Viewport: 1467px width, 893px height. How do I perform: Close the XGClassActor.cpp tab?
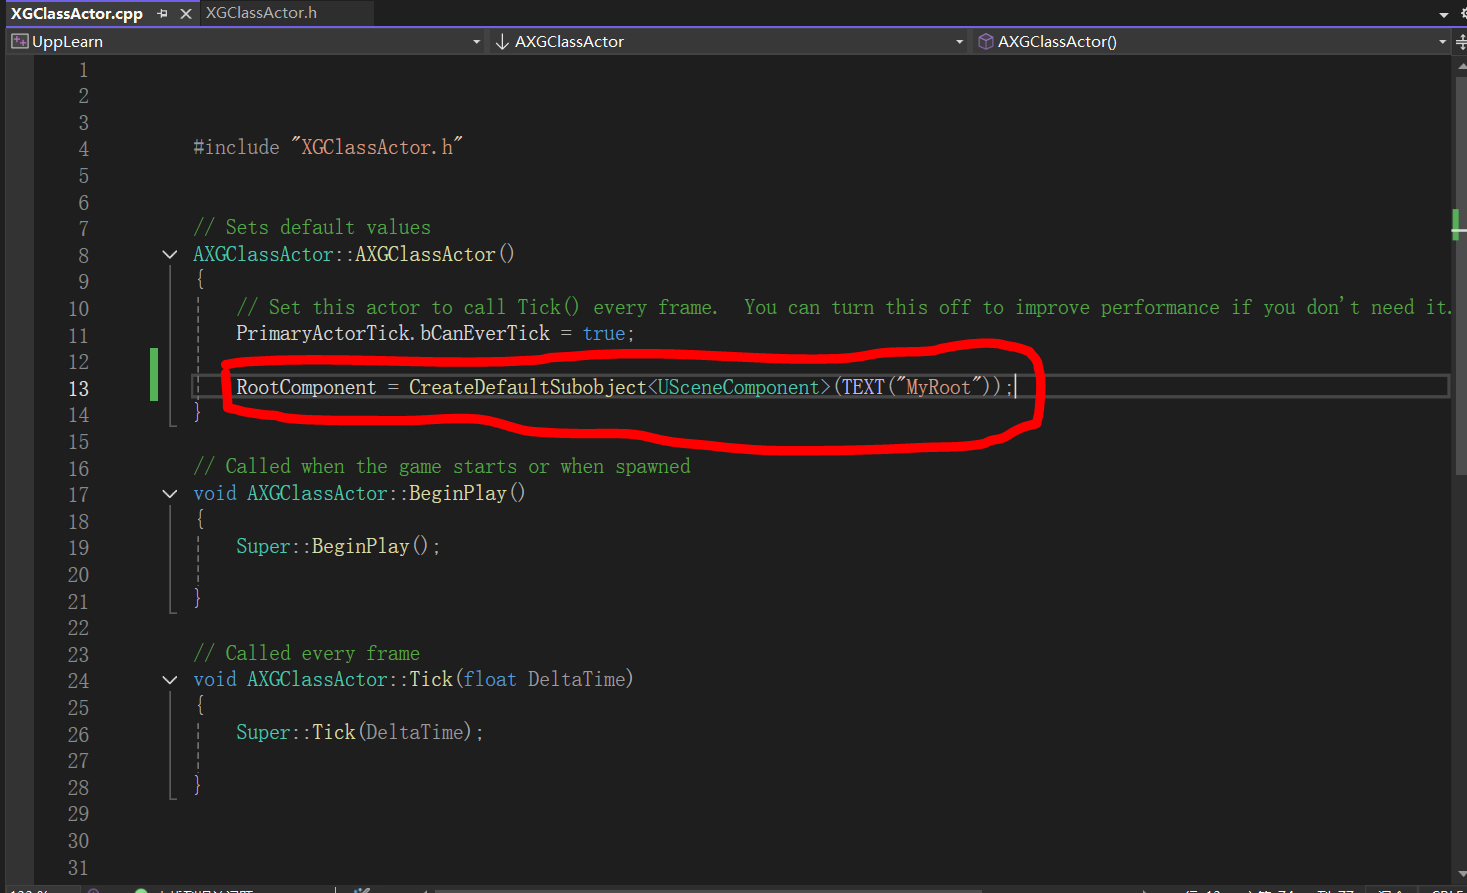186,14
